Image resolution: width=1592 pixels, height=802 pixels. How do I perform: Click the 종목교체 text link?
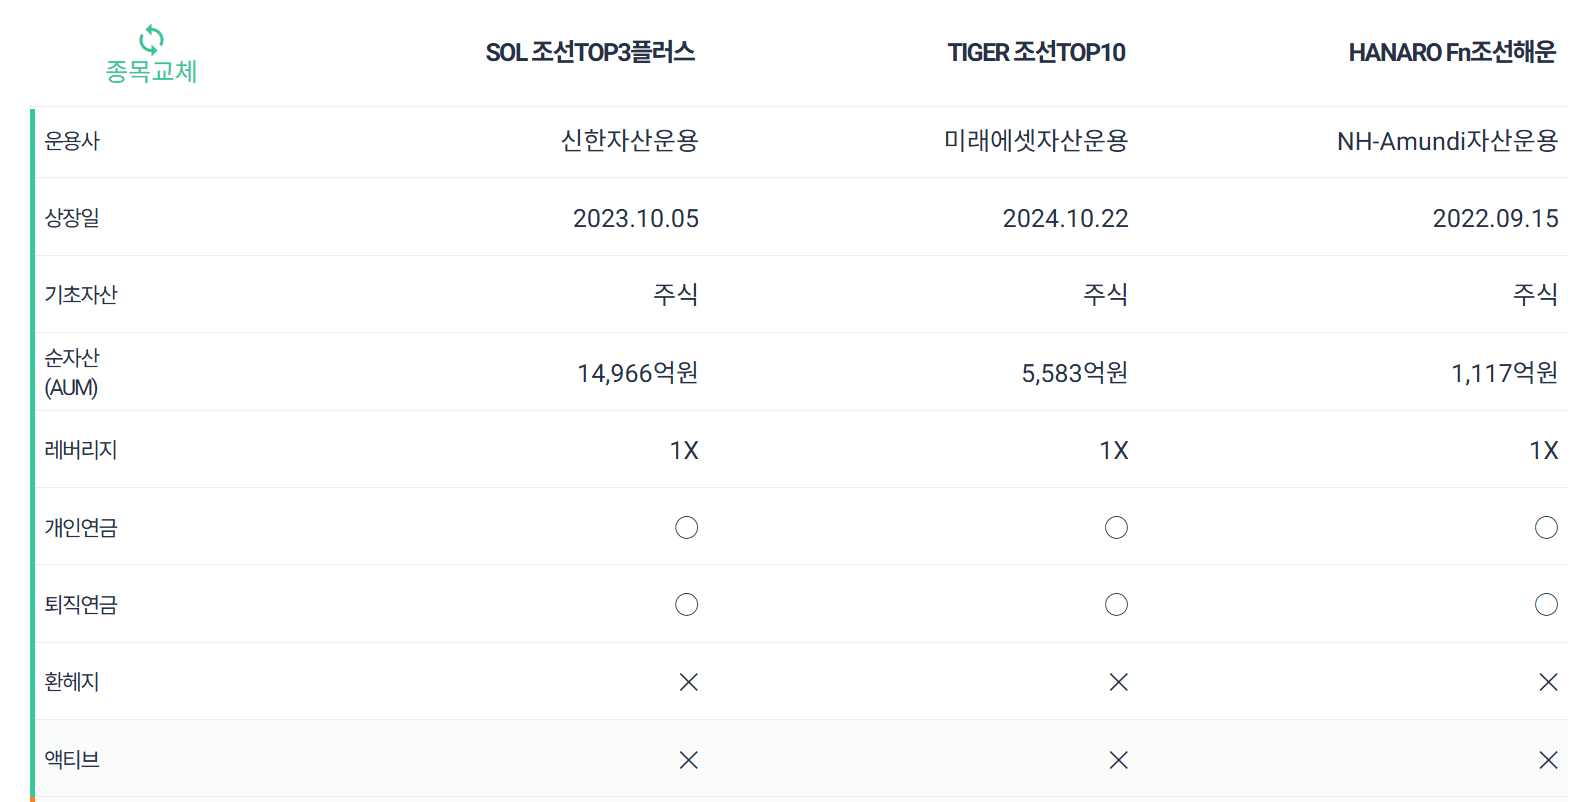click(x=151, y=72)
